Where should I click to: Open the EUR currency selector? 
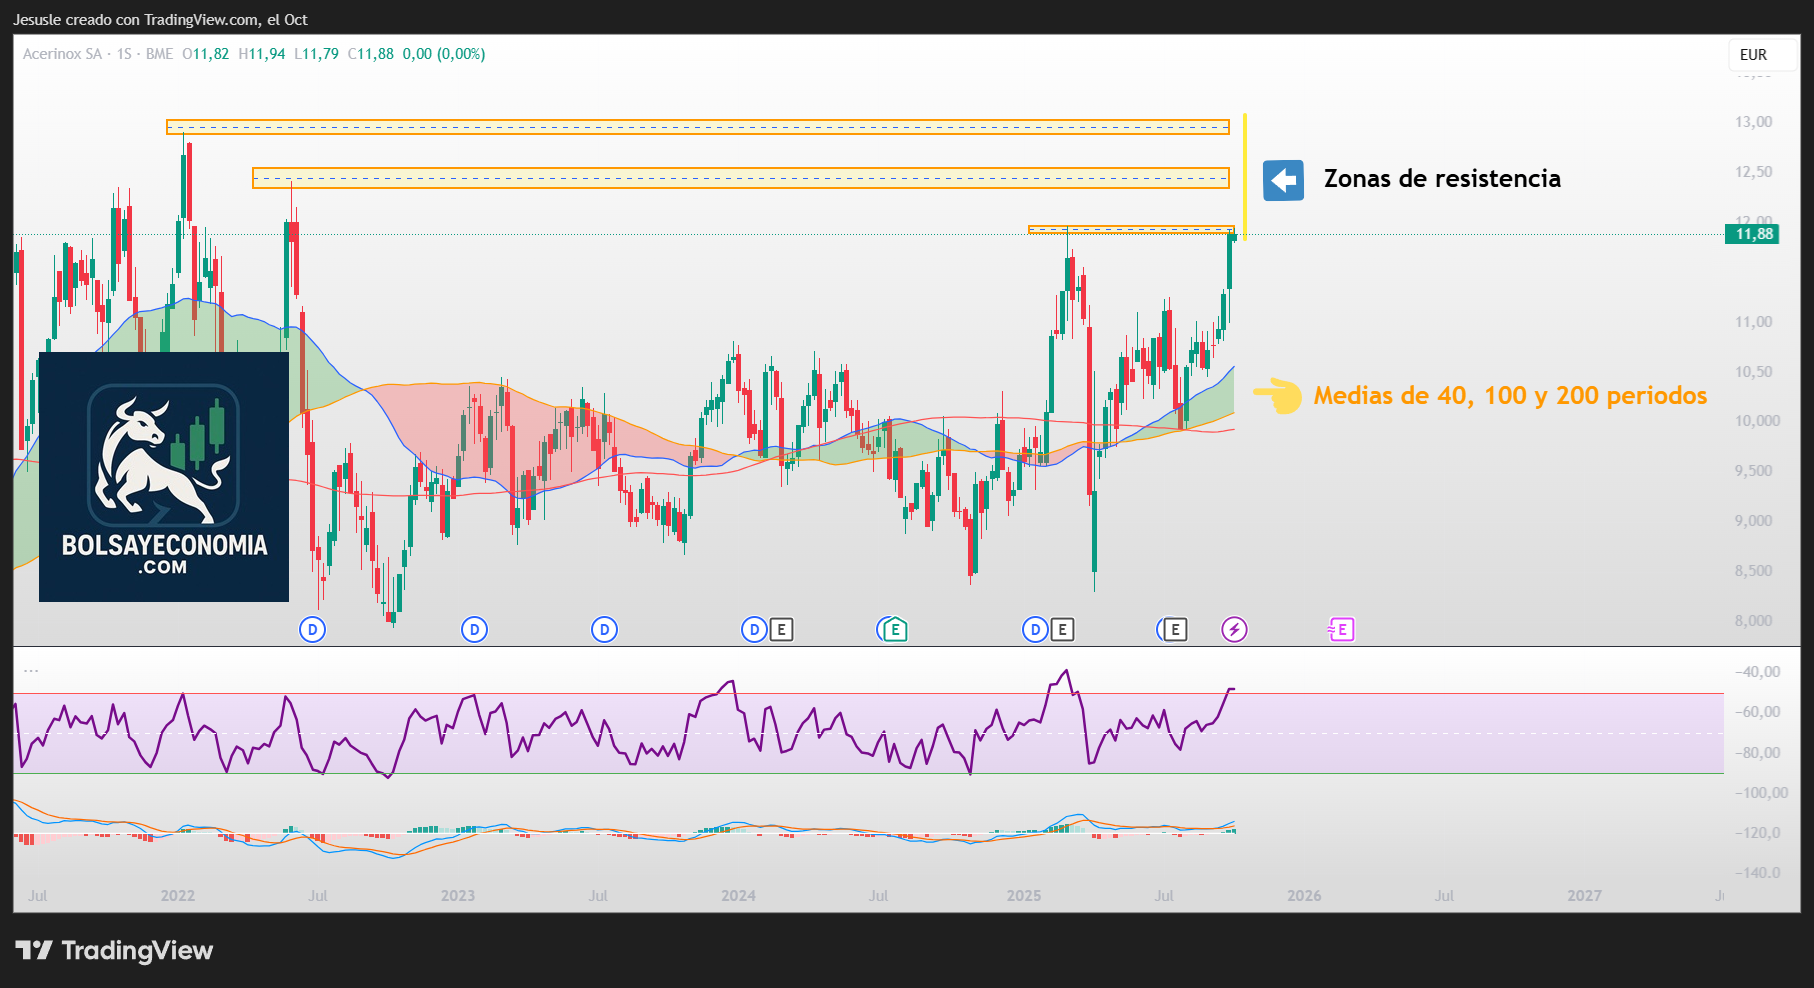click(x=1753, y=55)
